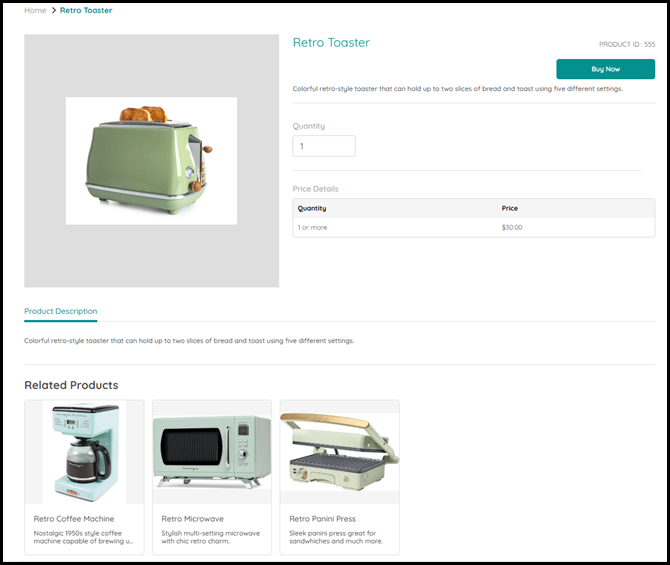The height and width of the screenshot is (565, 670).
Task: Select the Retro Toaster breadcrumb item
Action: tap(86, 10)
